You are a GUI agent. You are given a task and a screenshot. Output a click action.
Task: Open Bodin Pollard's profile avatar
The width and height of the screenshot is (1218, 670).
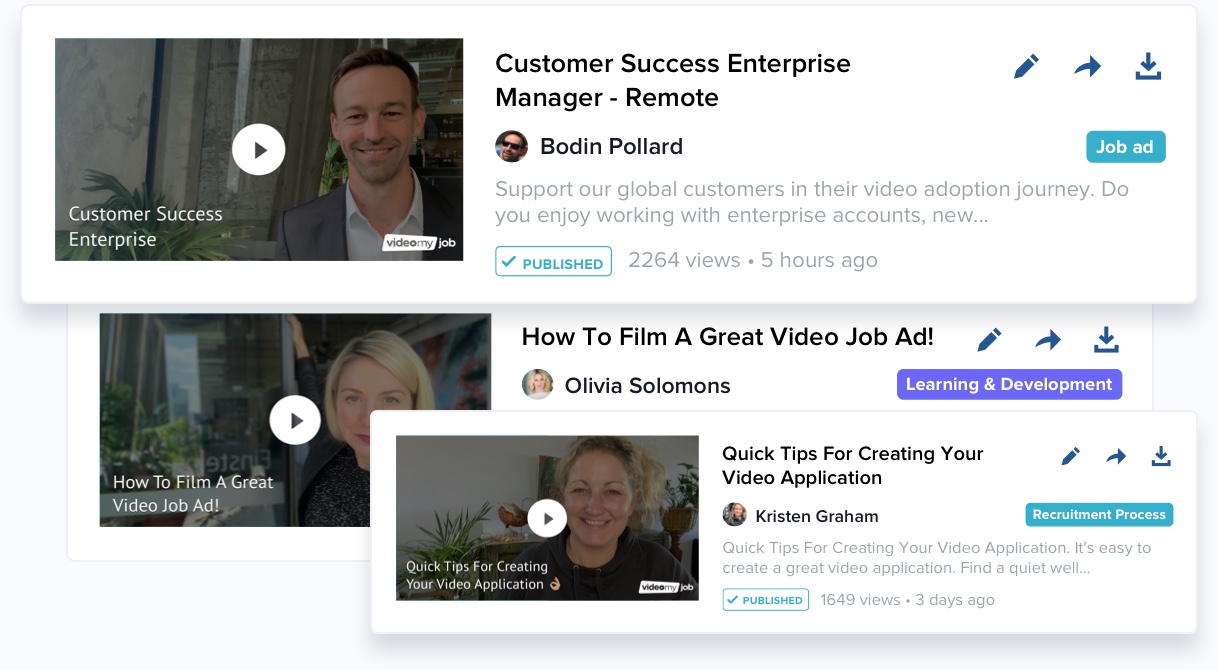511,146
